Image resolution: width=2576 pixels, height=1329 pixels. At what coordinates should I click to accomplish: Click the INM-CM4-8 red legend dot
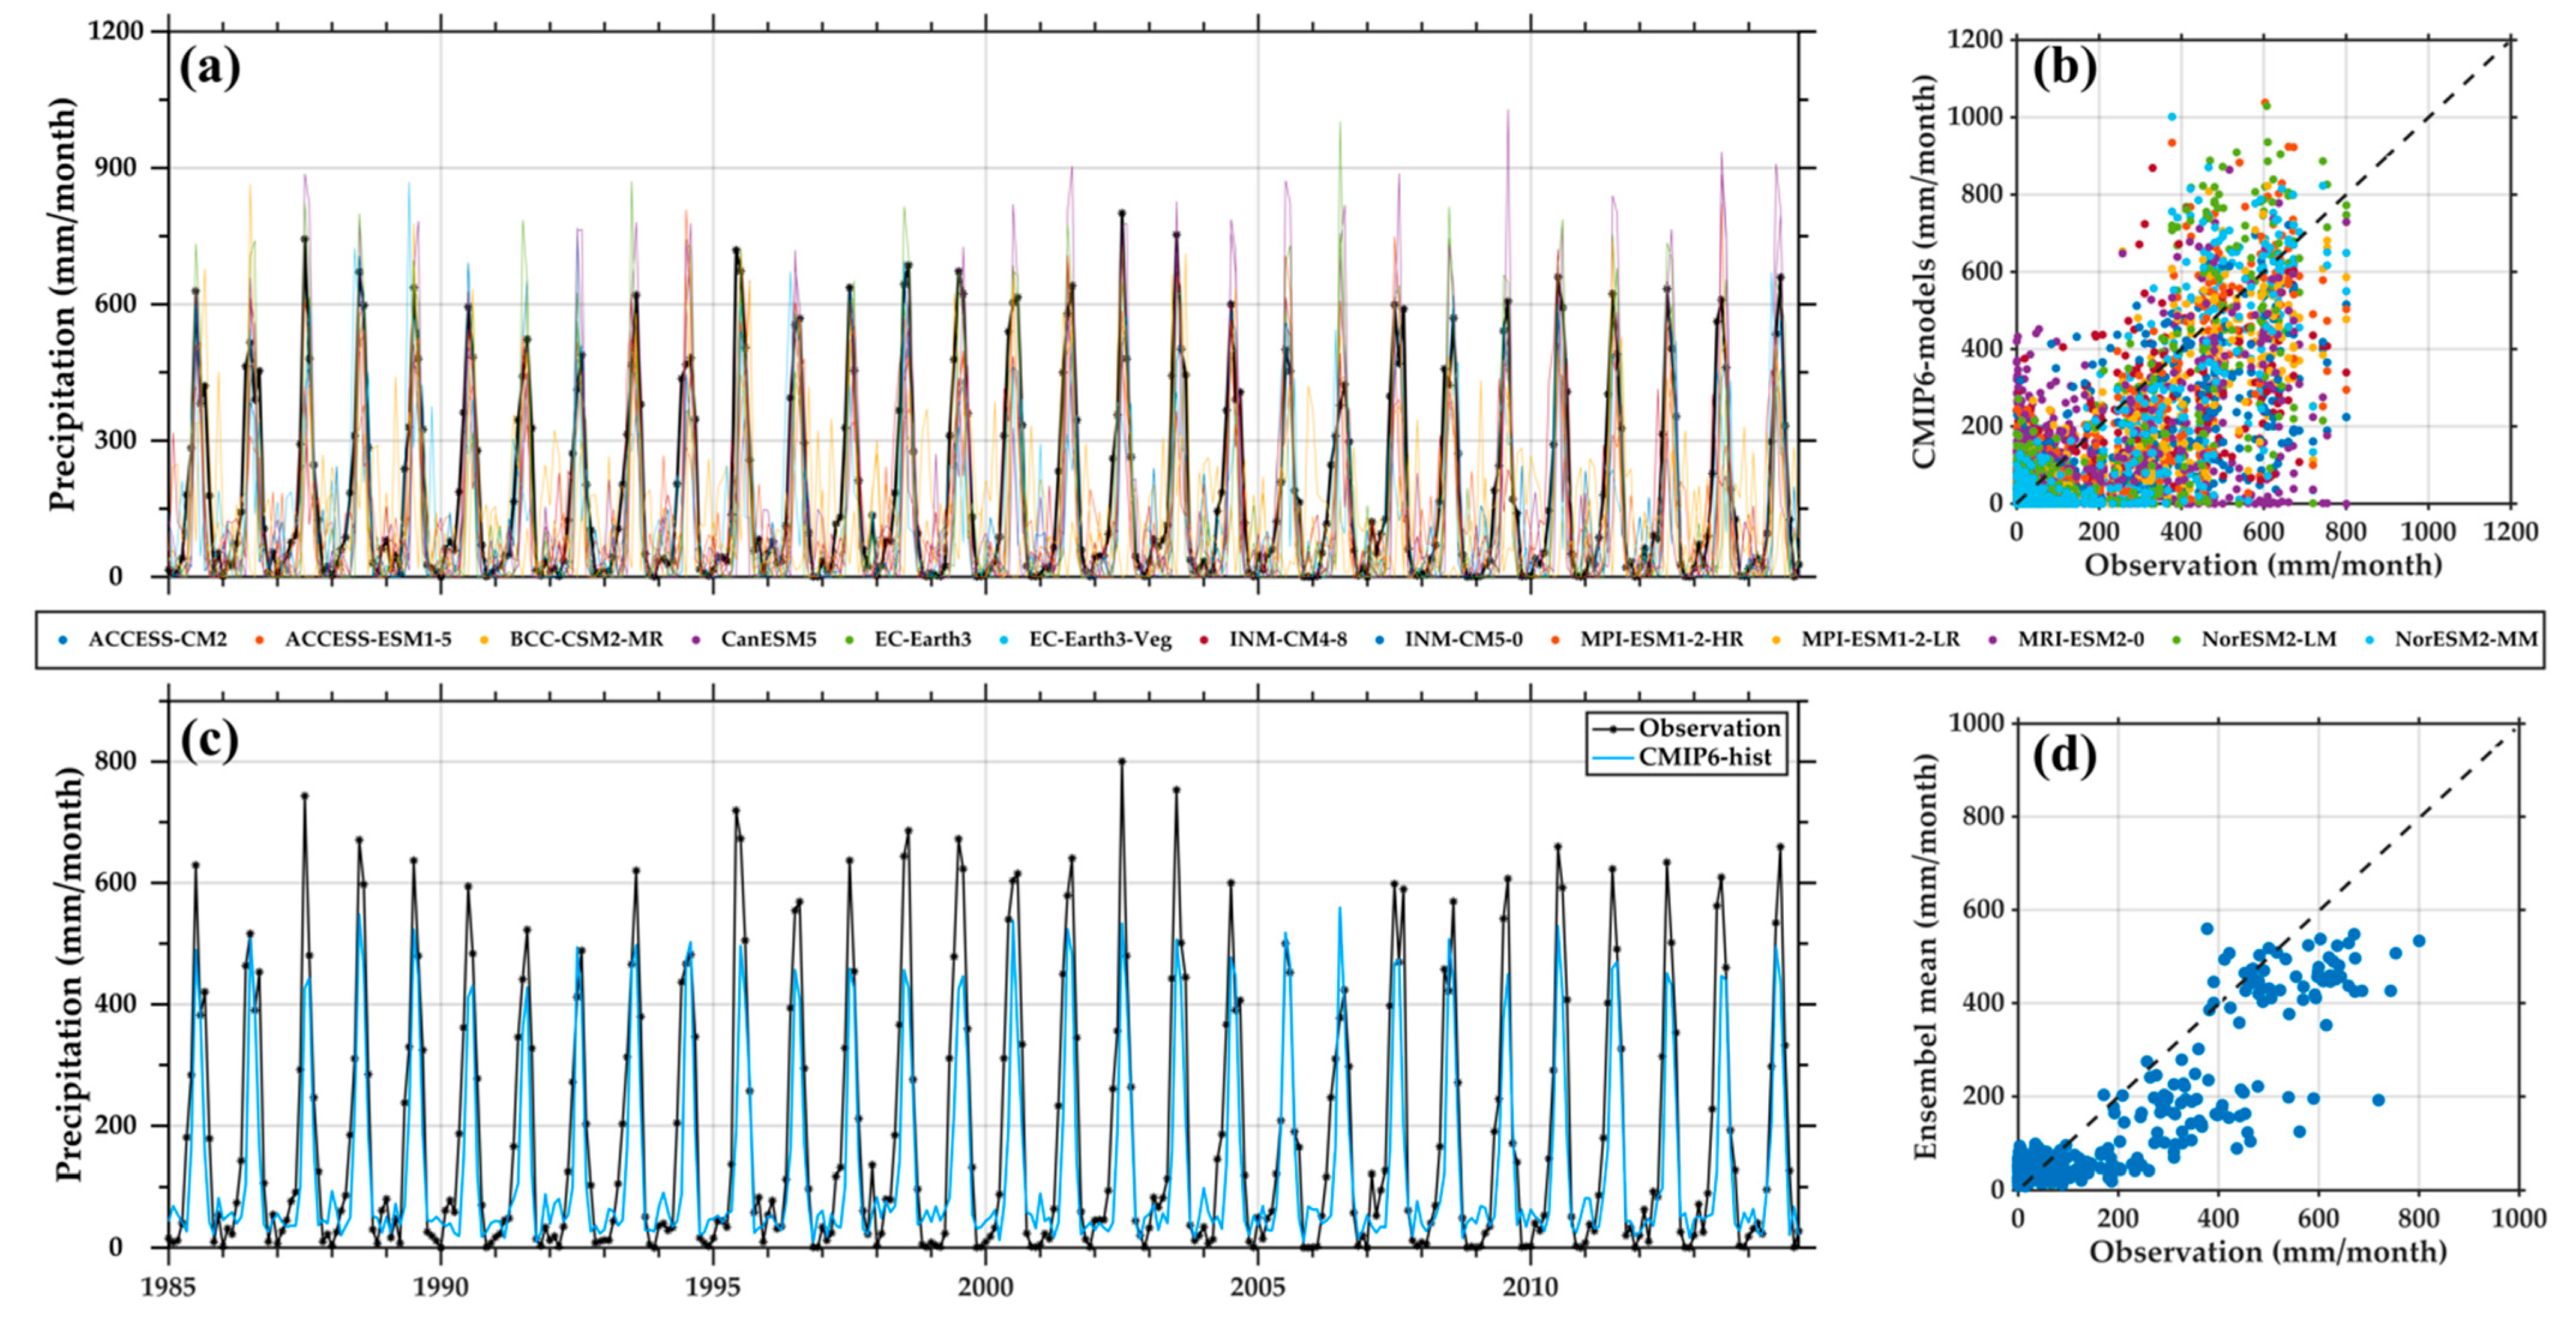[x=1204, y=640]
